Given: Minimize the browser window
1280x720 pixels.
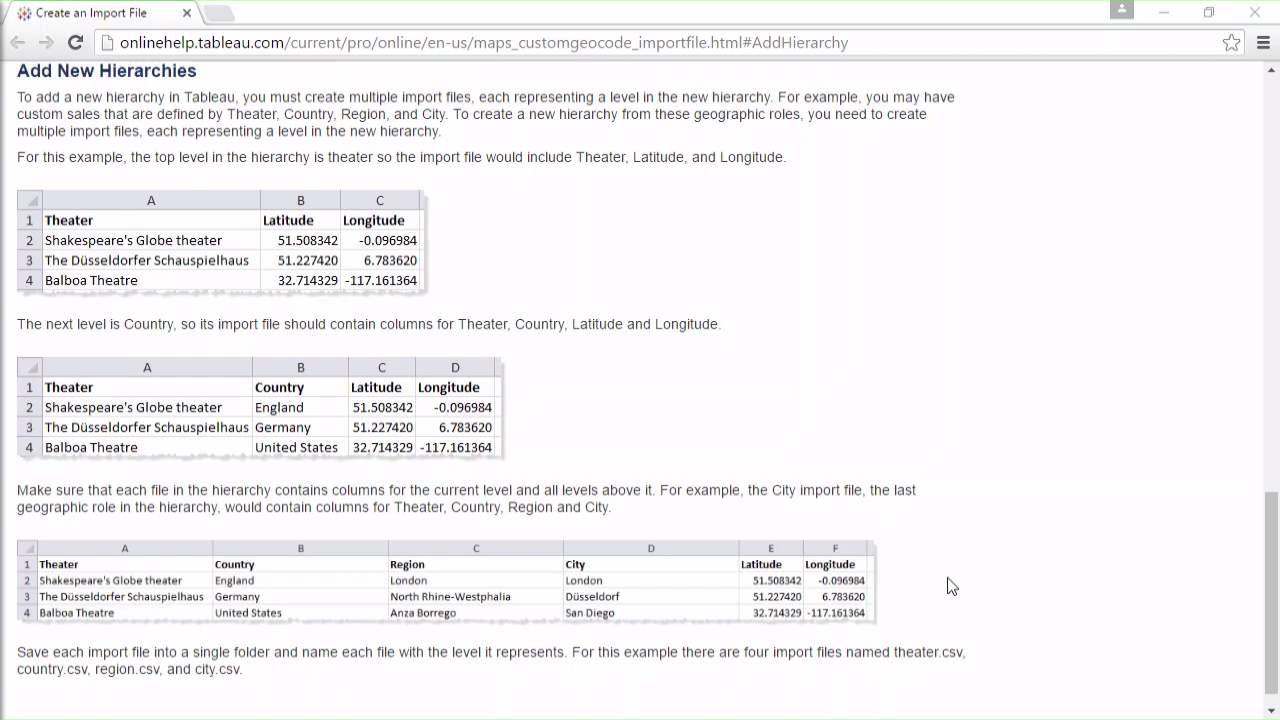Looking at the screenshot, I should point(1163,12).
